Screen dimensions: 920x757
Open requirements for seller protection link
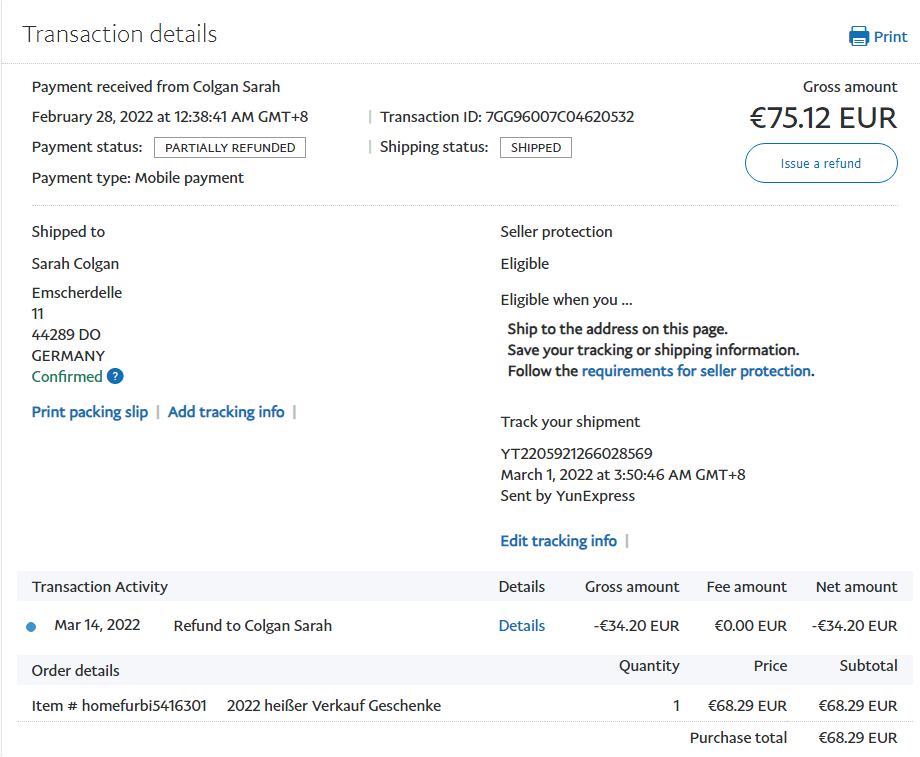coord(696,371)
